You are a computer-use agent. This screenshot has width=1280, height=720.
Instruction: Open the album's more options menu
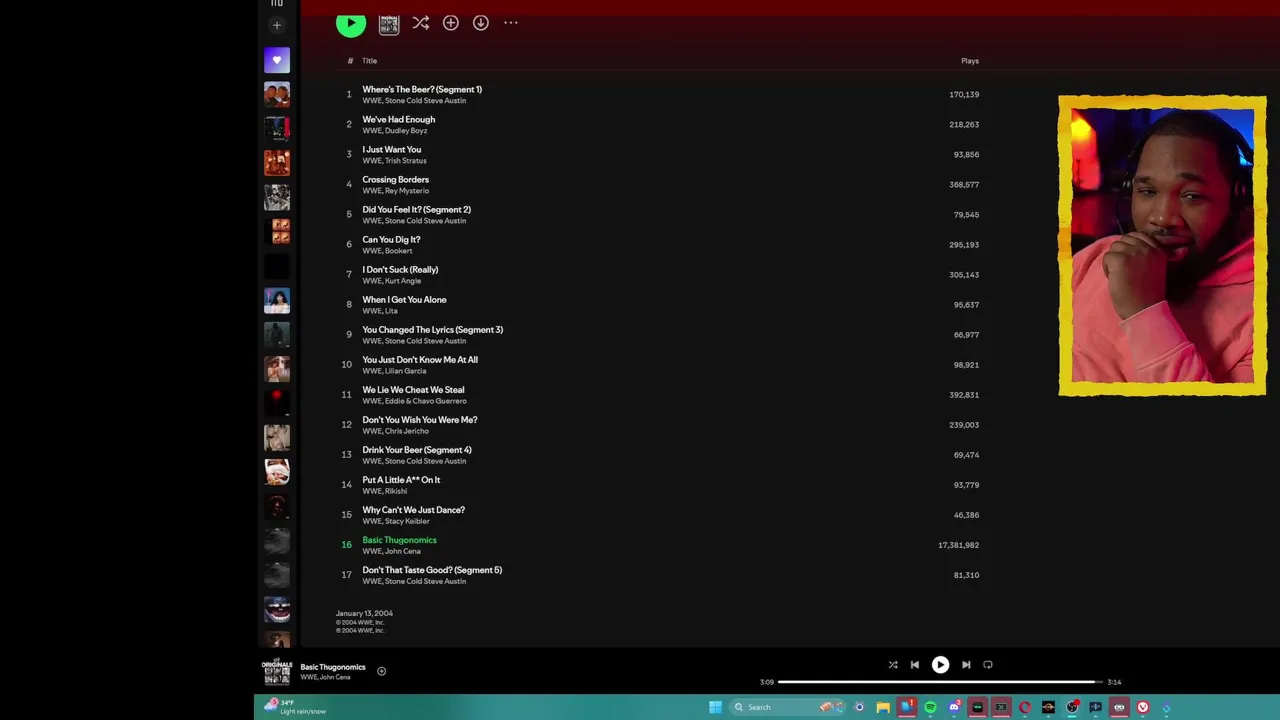(x=511, y=22)
